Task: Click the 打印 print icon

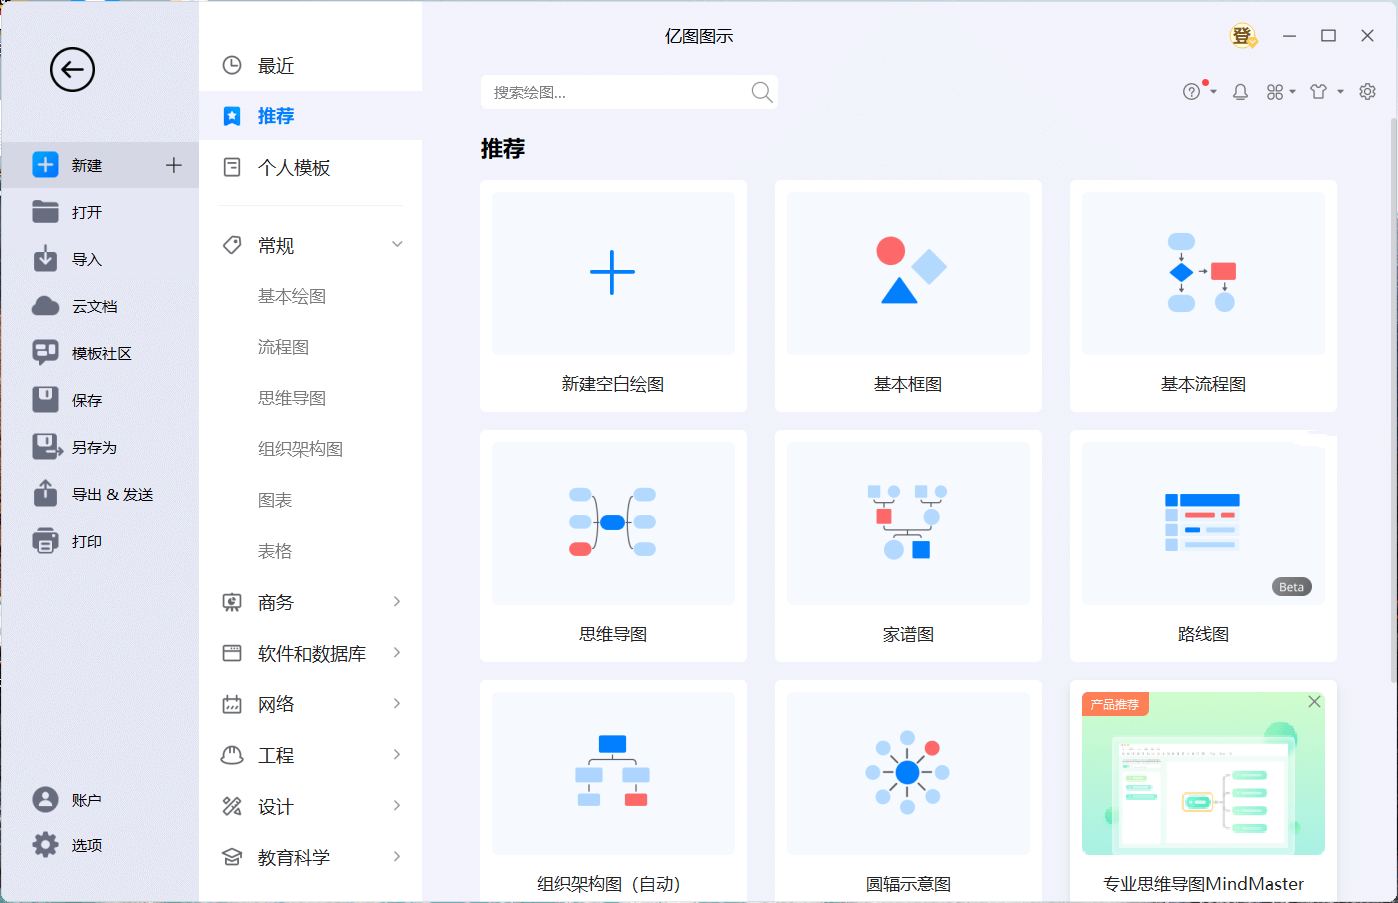Action: [x=44, y=540]
